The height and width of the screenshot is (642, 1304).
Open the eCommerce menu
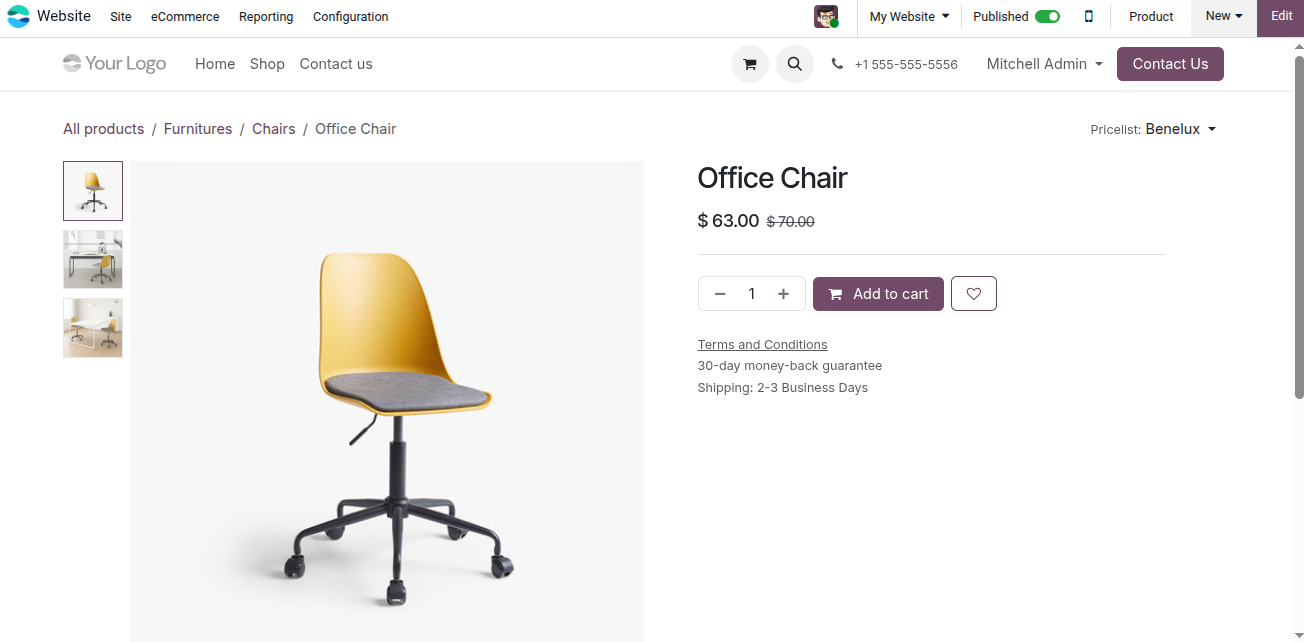(185, 16)
